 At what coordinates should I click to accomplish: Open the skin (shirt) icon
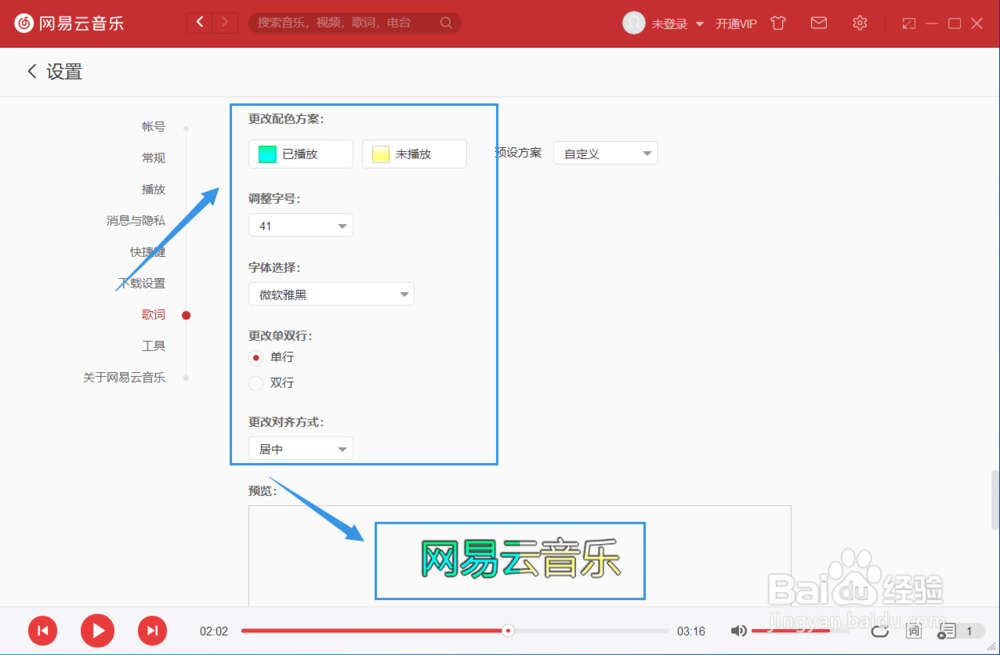point(778,24)
